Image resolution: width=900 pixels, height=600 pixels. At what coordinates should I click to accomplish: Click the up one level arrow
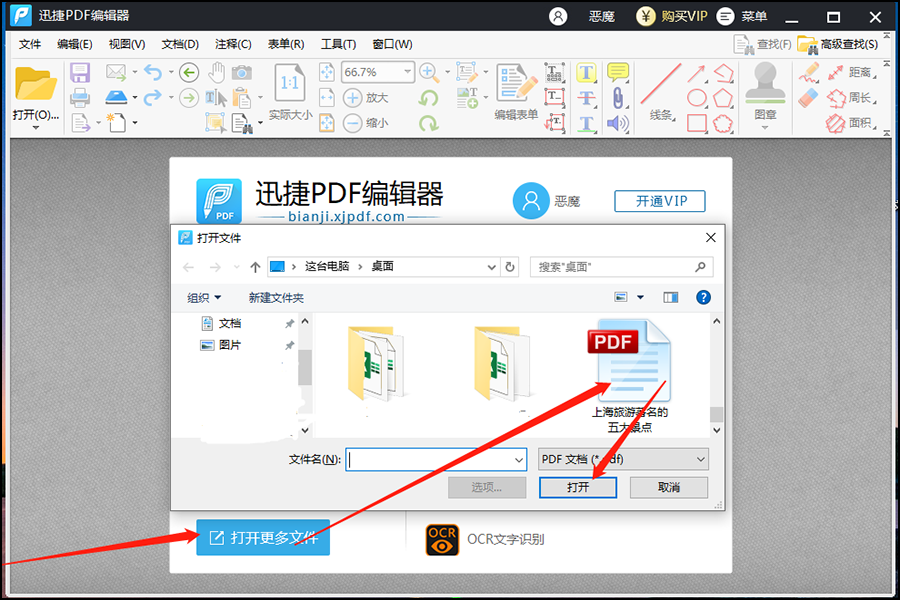point(255,267)
